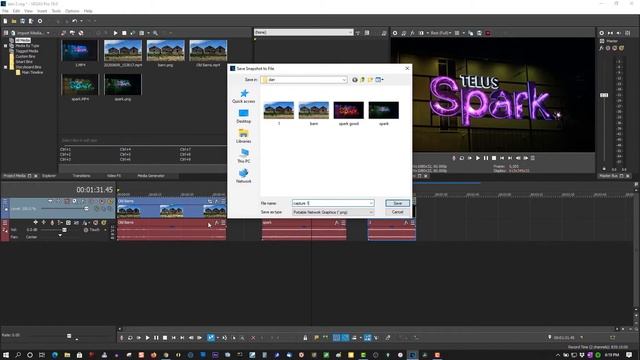Click Play in the timeline transport bar
Image resolution: width=640 pixels, height=360 pixels.
point(147,338)
